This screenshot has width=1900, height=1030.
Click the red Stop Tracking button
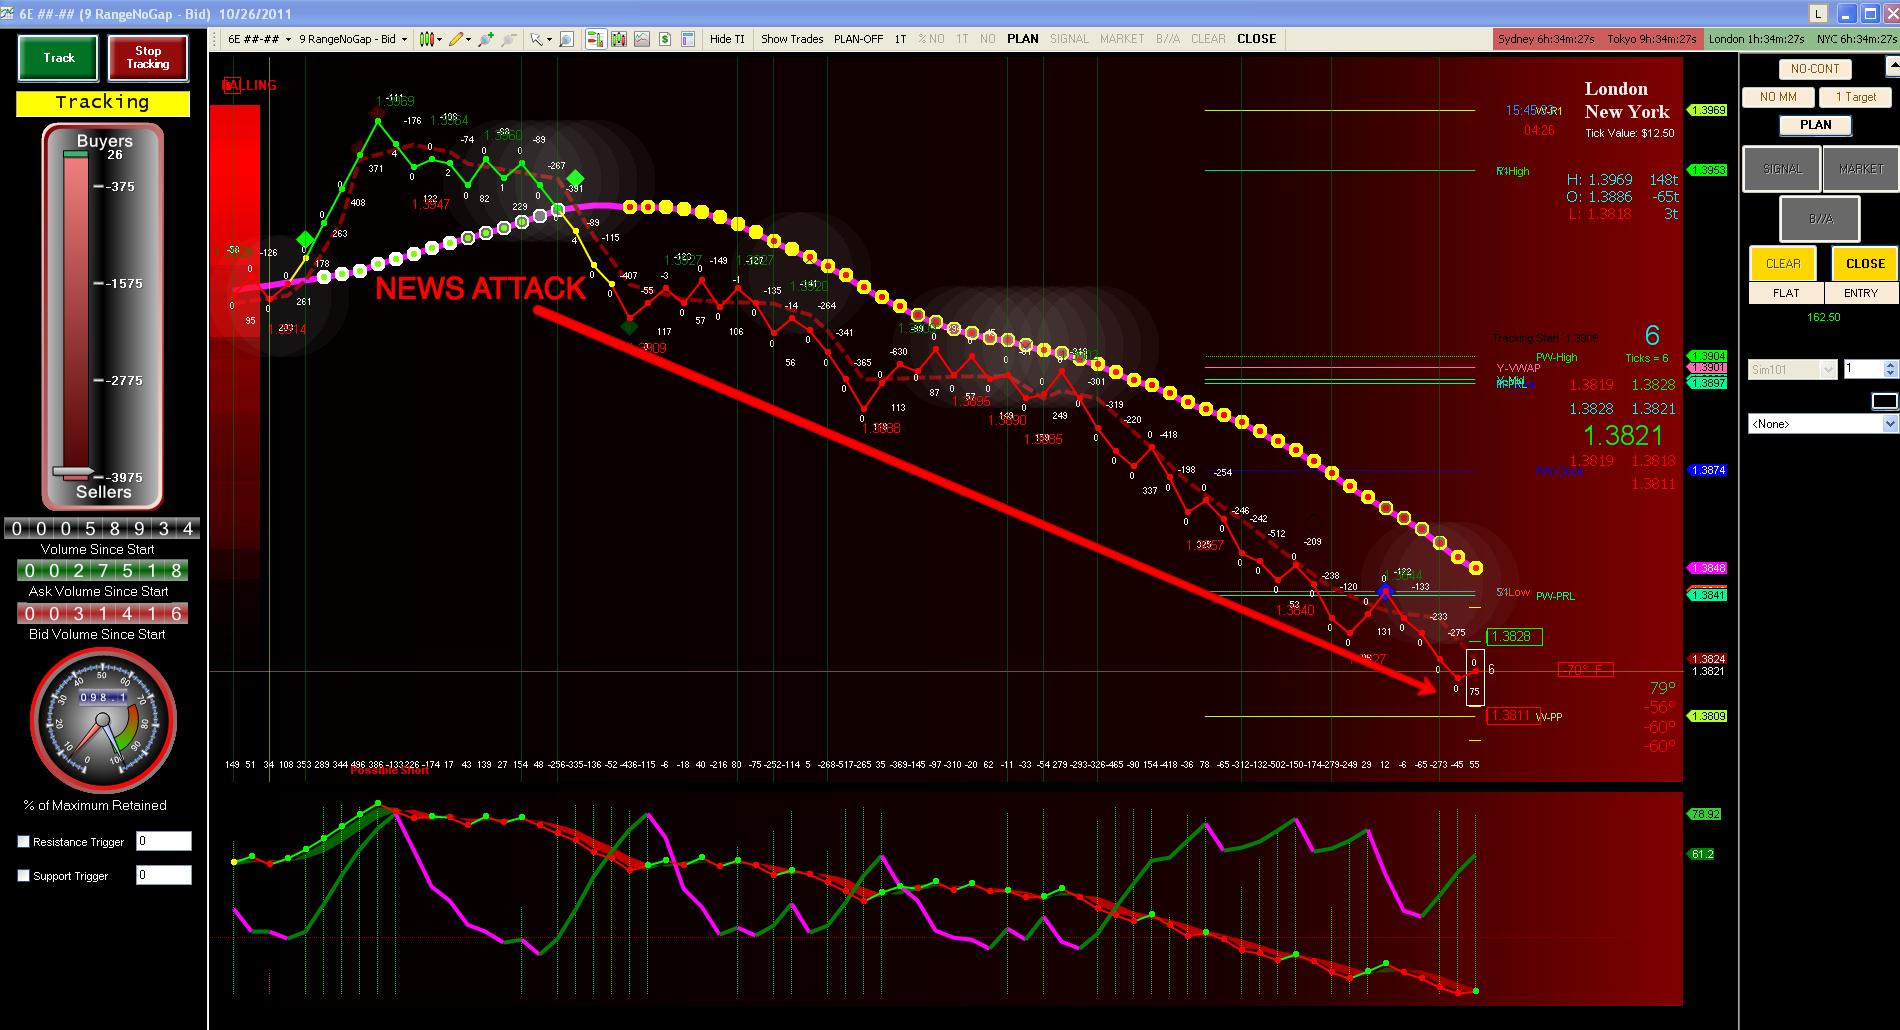click(x=148, y=58)
